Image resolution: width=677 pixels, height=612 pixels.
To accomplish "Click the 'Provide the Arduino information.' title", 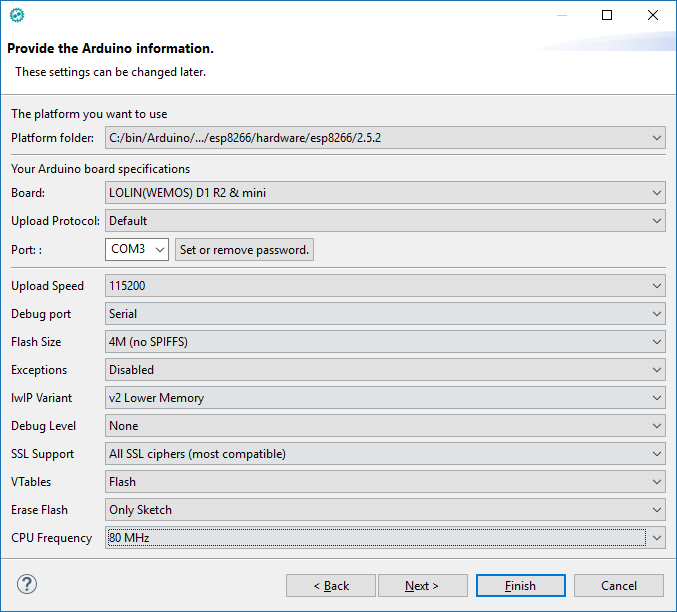I will pyautogui.click(x=111, y=48).
